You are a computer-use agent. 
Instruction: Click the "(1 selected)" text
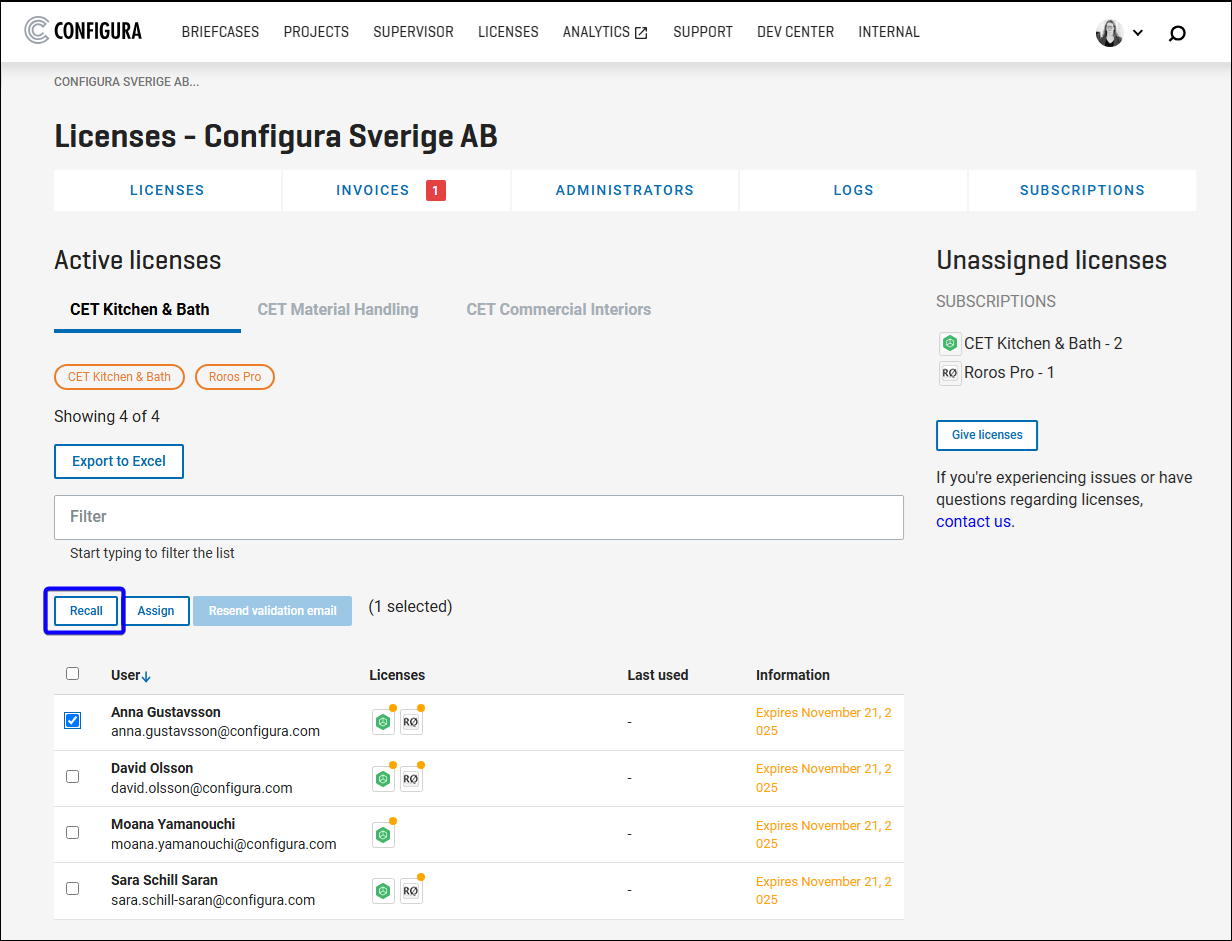410,606
